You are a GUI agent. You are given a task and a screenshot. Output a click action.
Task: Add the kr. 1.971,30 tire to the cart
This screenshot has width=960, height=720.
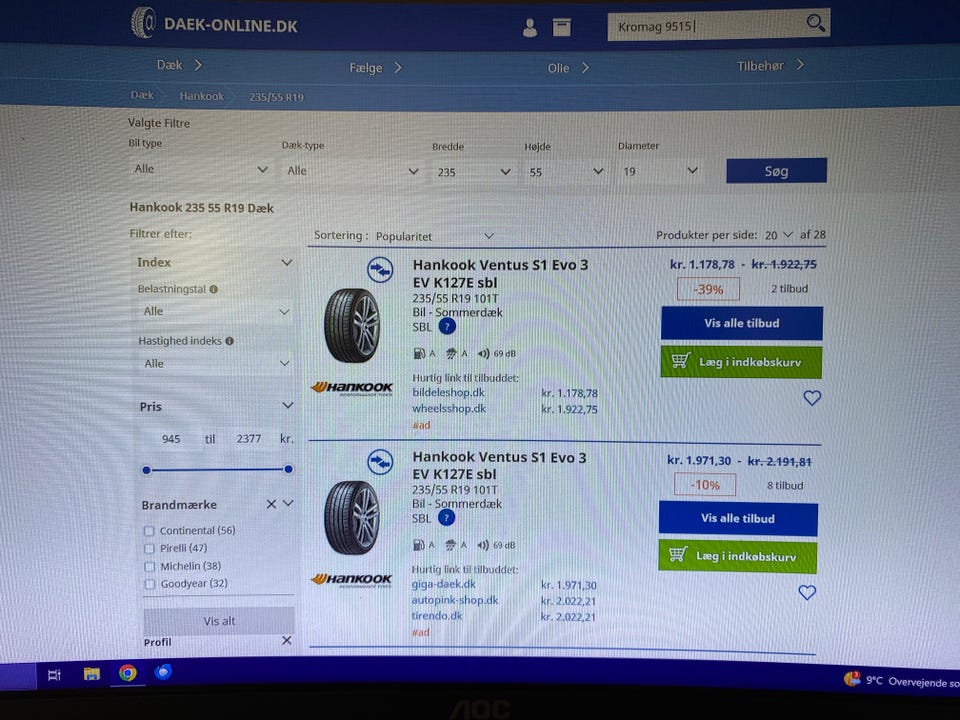pyautogui.click(x=738, y=556)
